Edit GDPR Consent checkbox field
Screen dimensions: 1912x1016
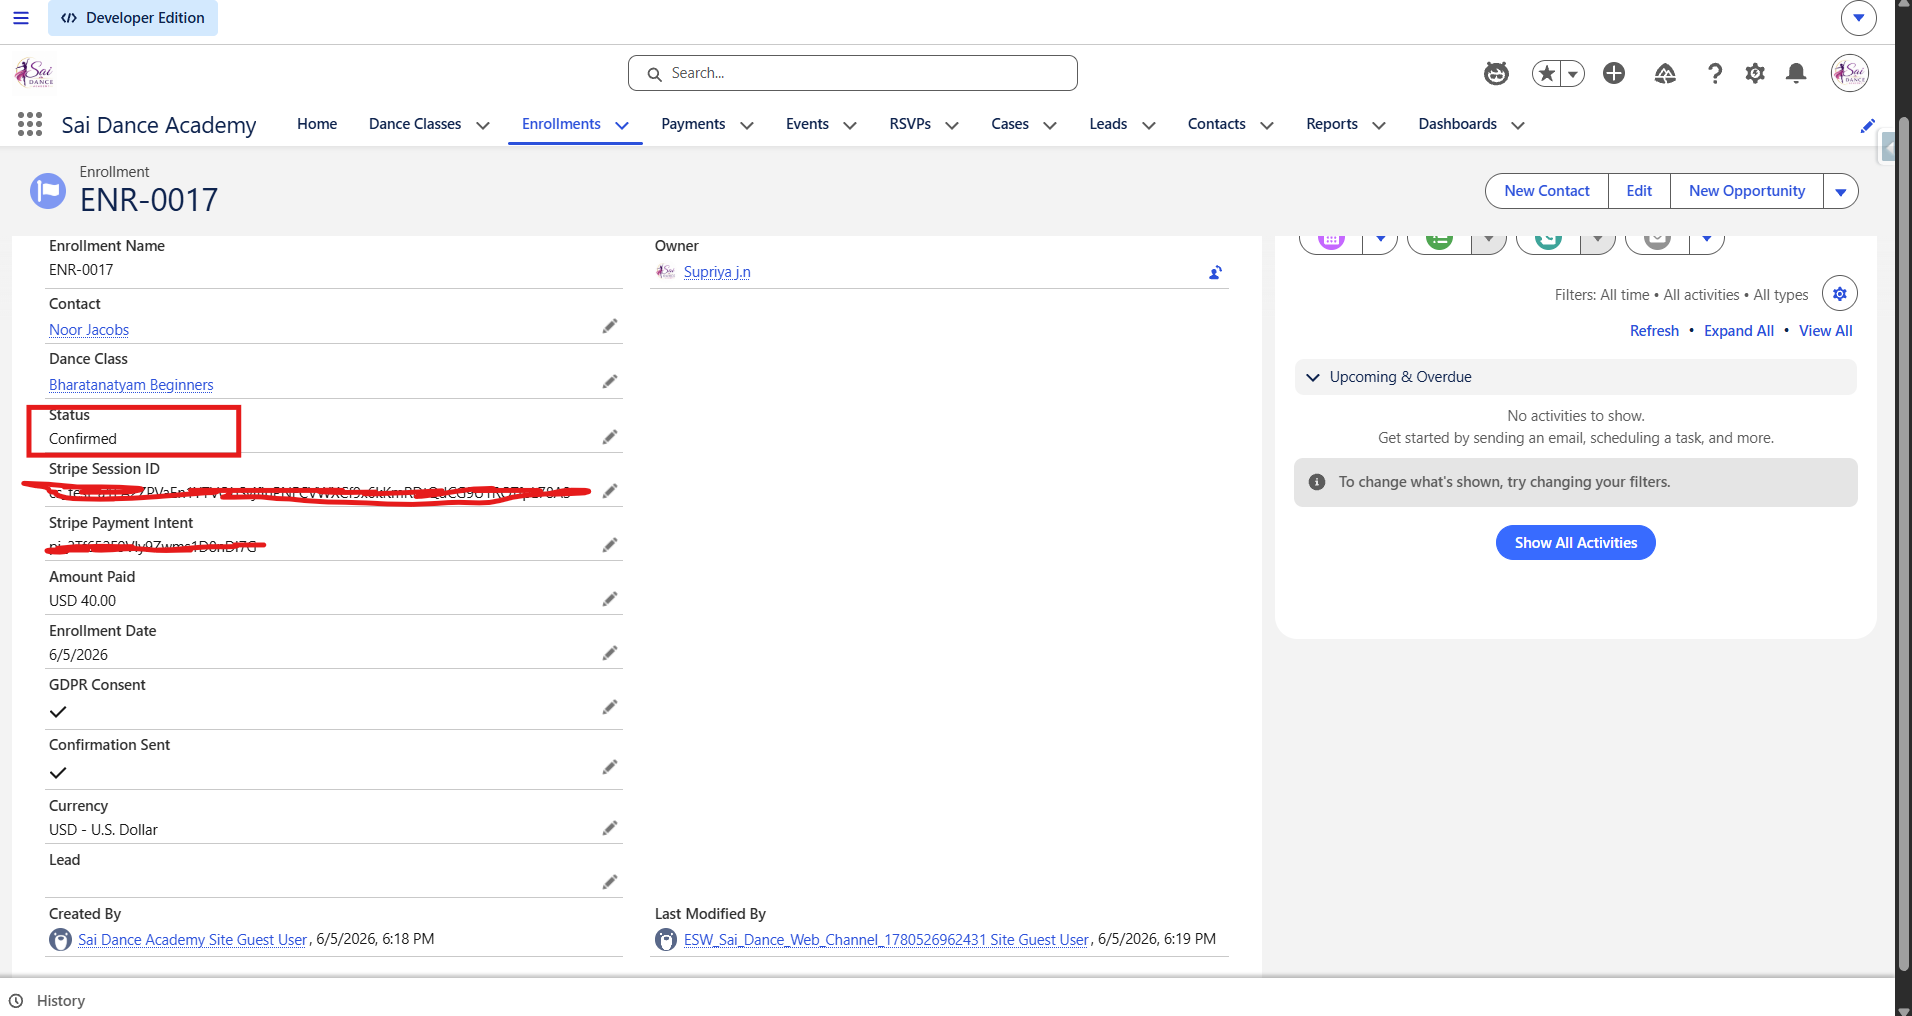point(610,707)
